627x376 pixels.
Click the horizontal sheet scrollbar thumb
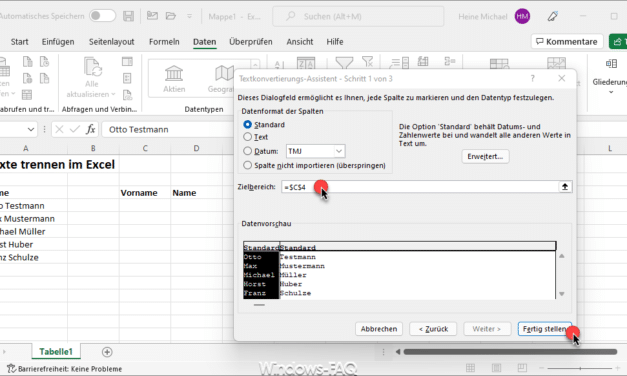pyautogui.click(x=510, y=352)
